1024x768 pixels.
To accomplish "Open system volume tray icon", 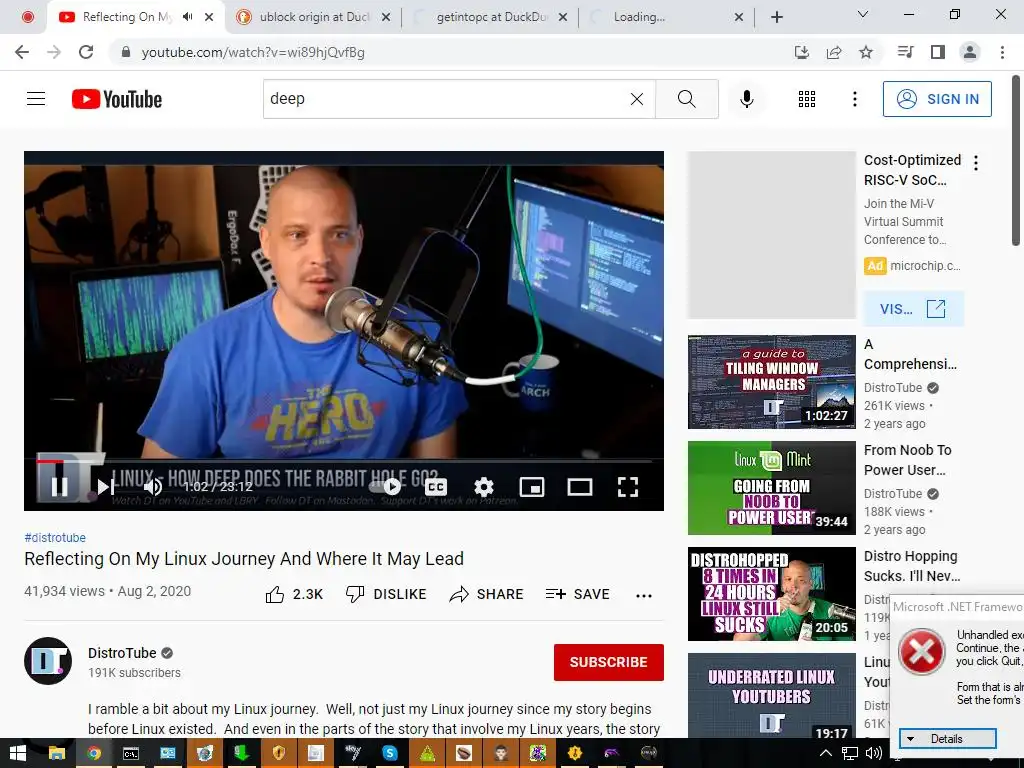I will click(873, 754).
